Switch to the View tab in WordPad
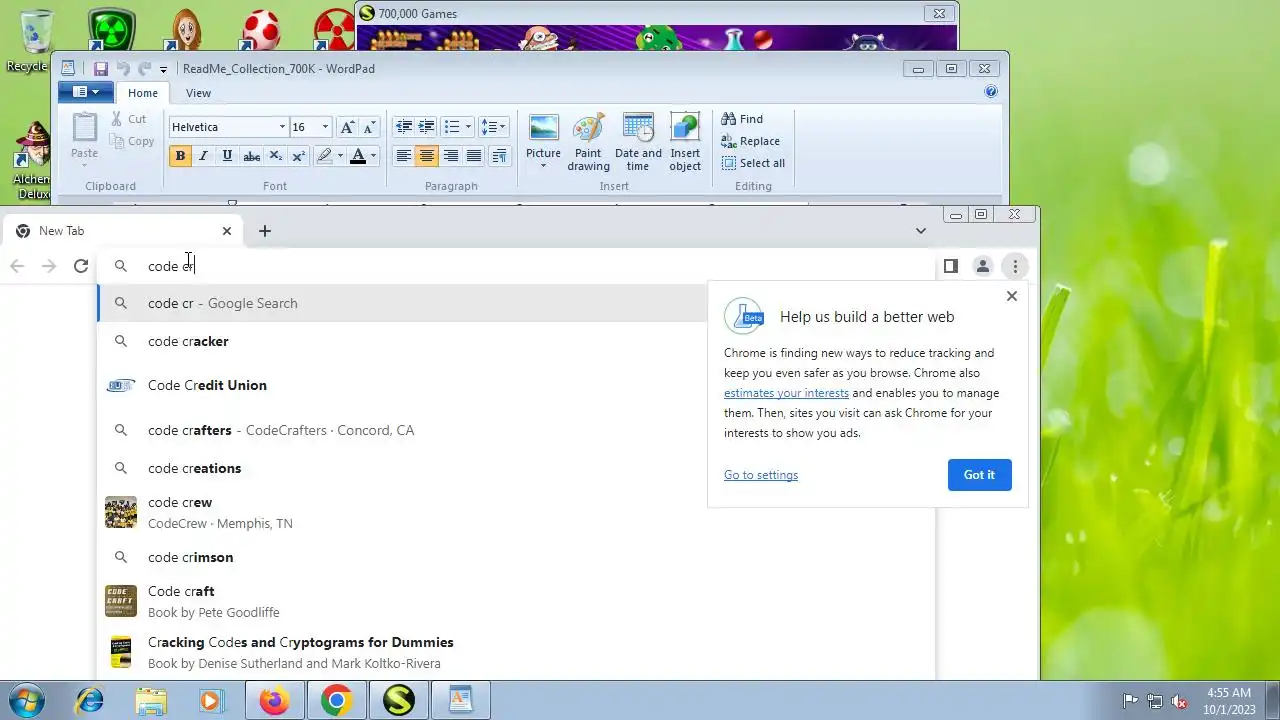Image resolution: width=1280 pixels, height=720 pixels. click(198, 93)
